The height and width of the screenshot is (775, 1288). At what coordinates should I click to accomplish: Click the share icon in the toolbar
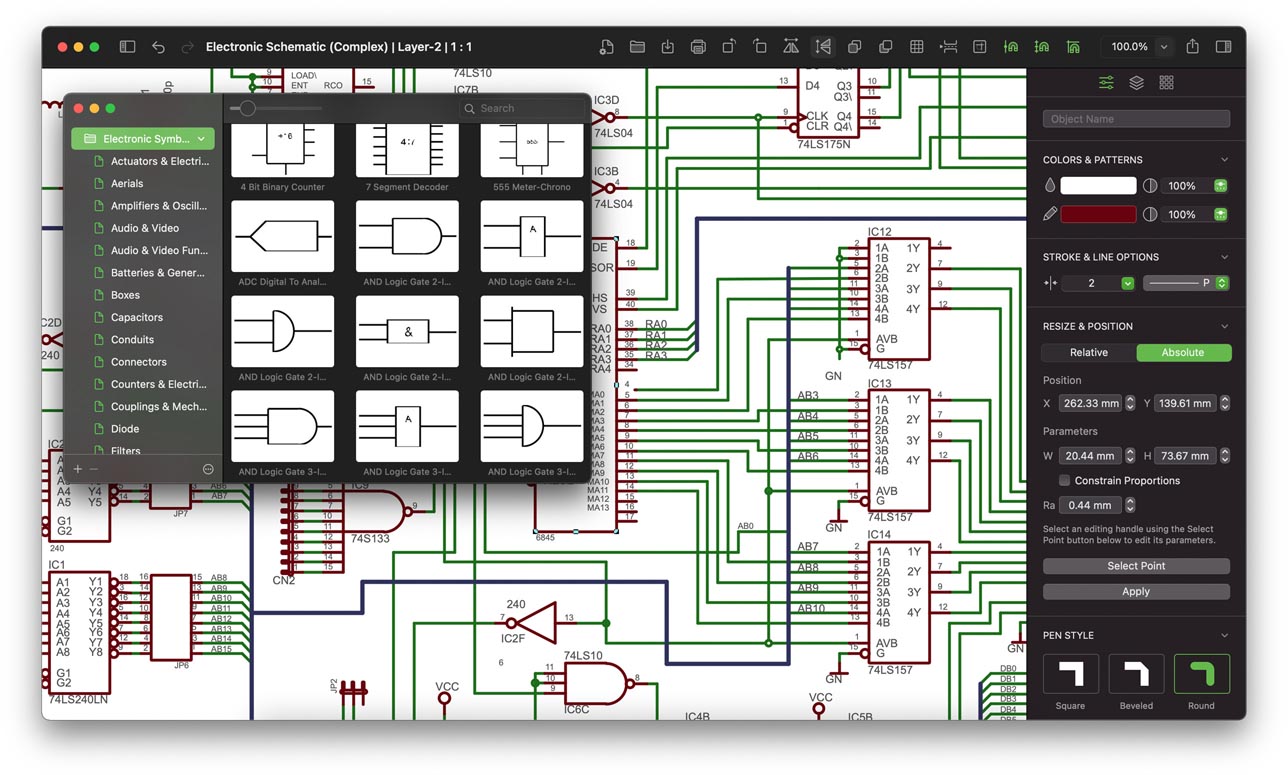tap(1192, 46)
